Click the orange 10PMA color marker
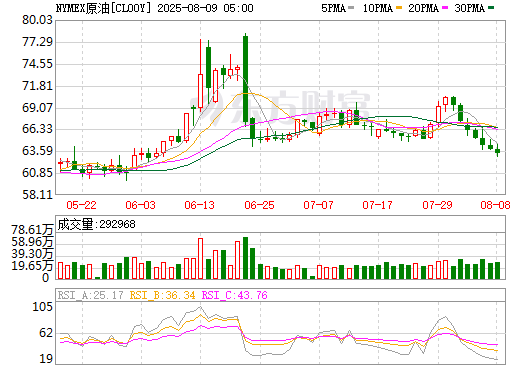Image resolution: width=520 pixels, height=365 pixels. [399, 8]
